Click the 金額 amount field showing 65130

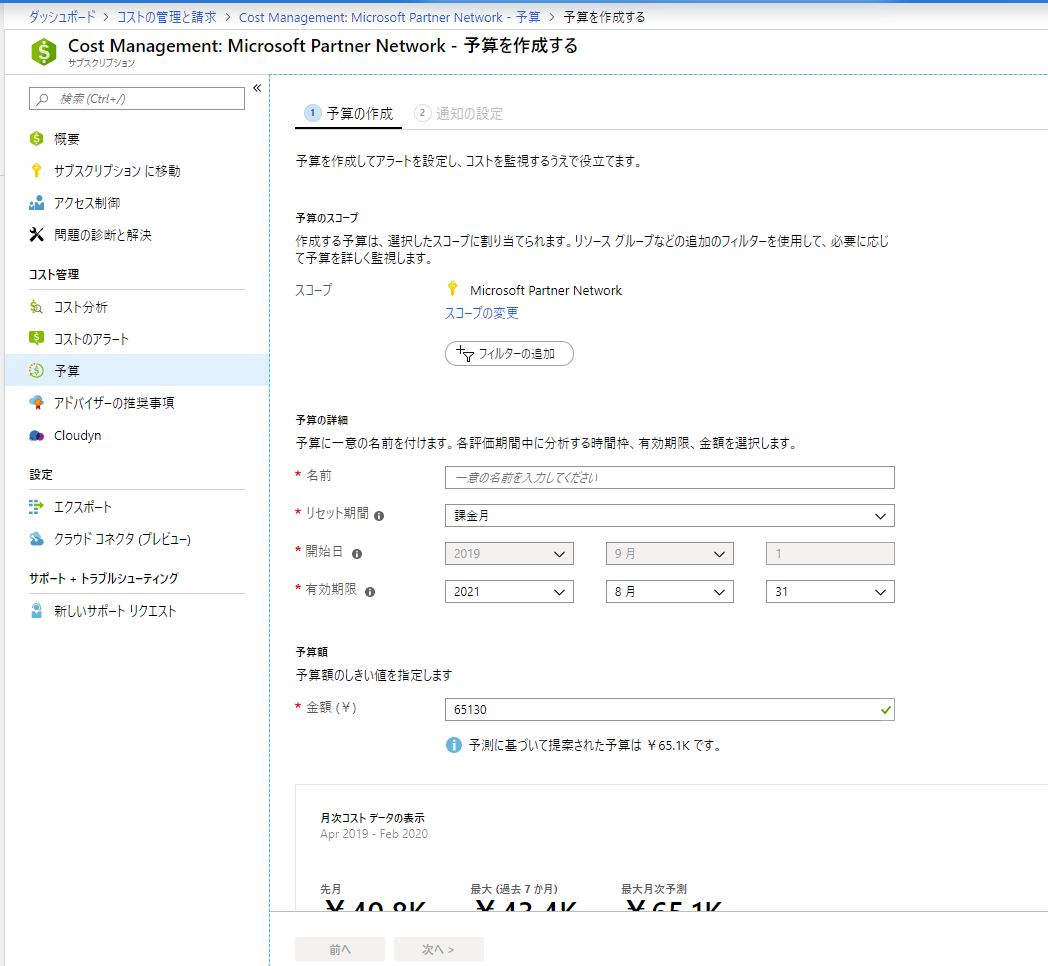coord(670,709)
